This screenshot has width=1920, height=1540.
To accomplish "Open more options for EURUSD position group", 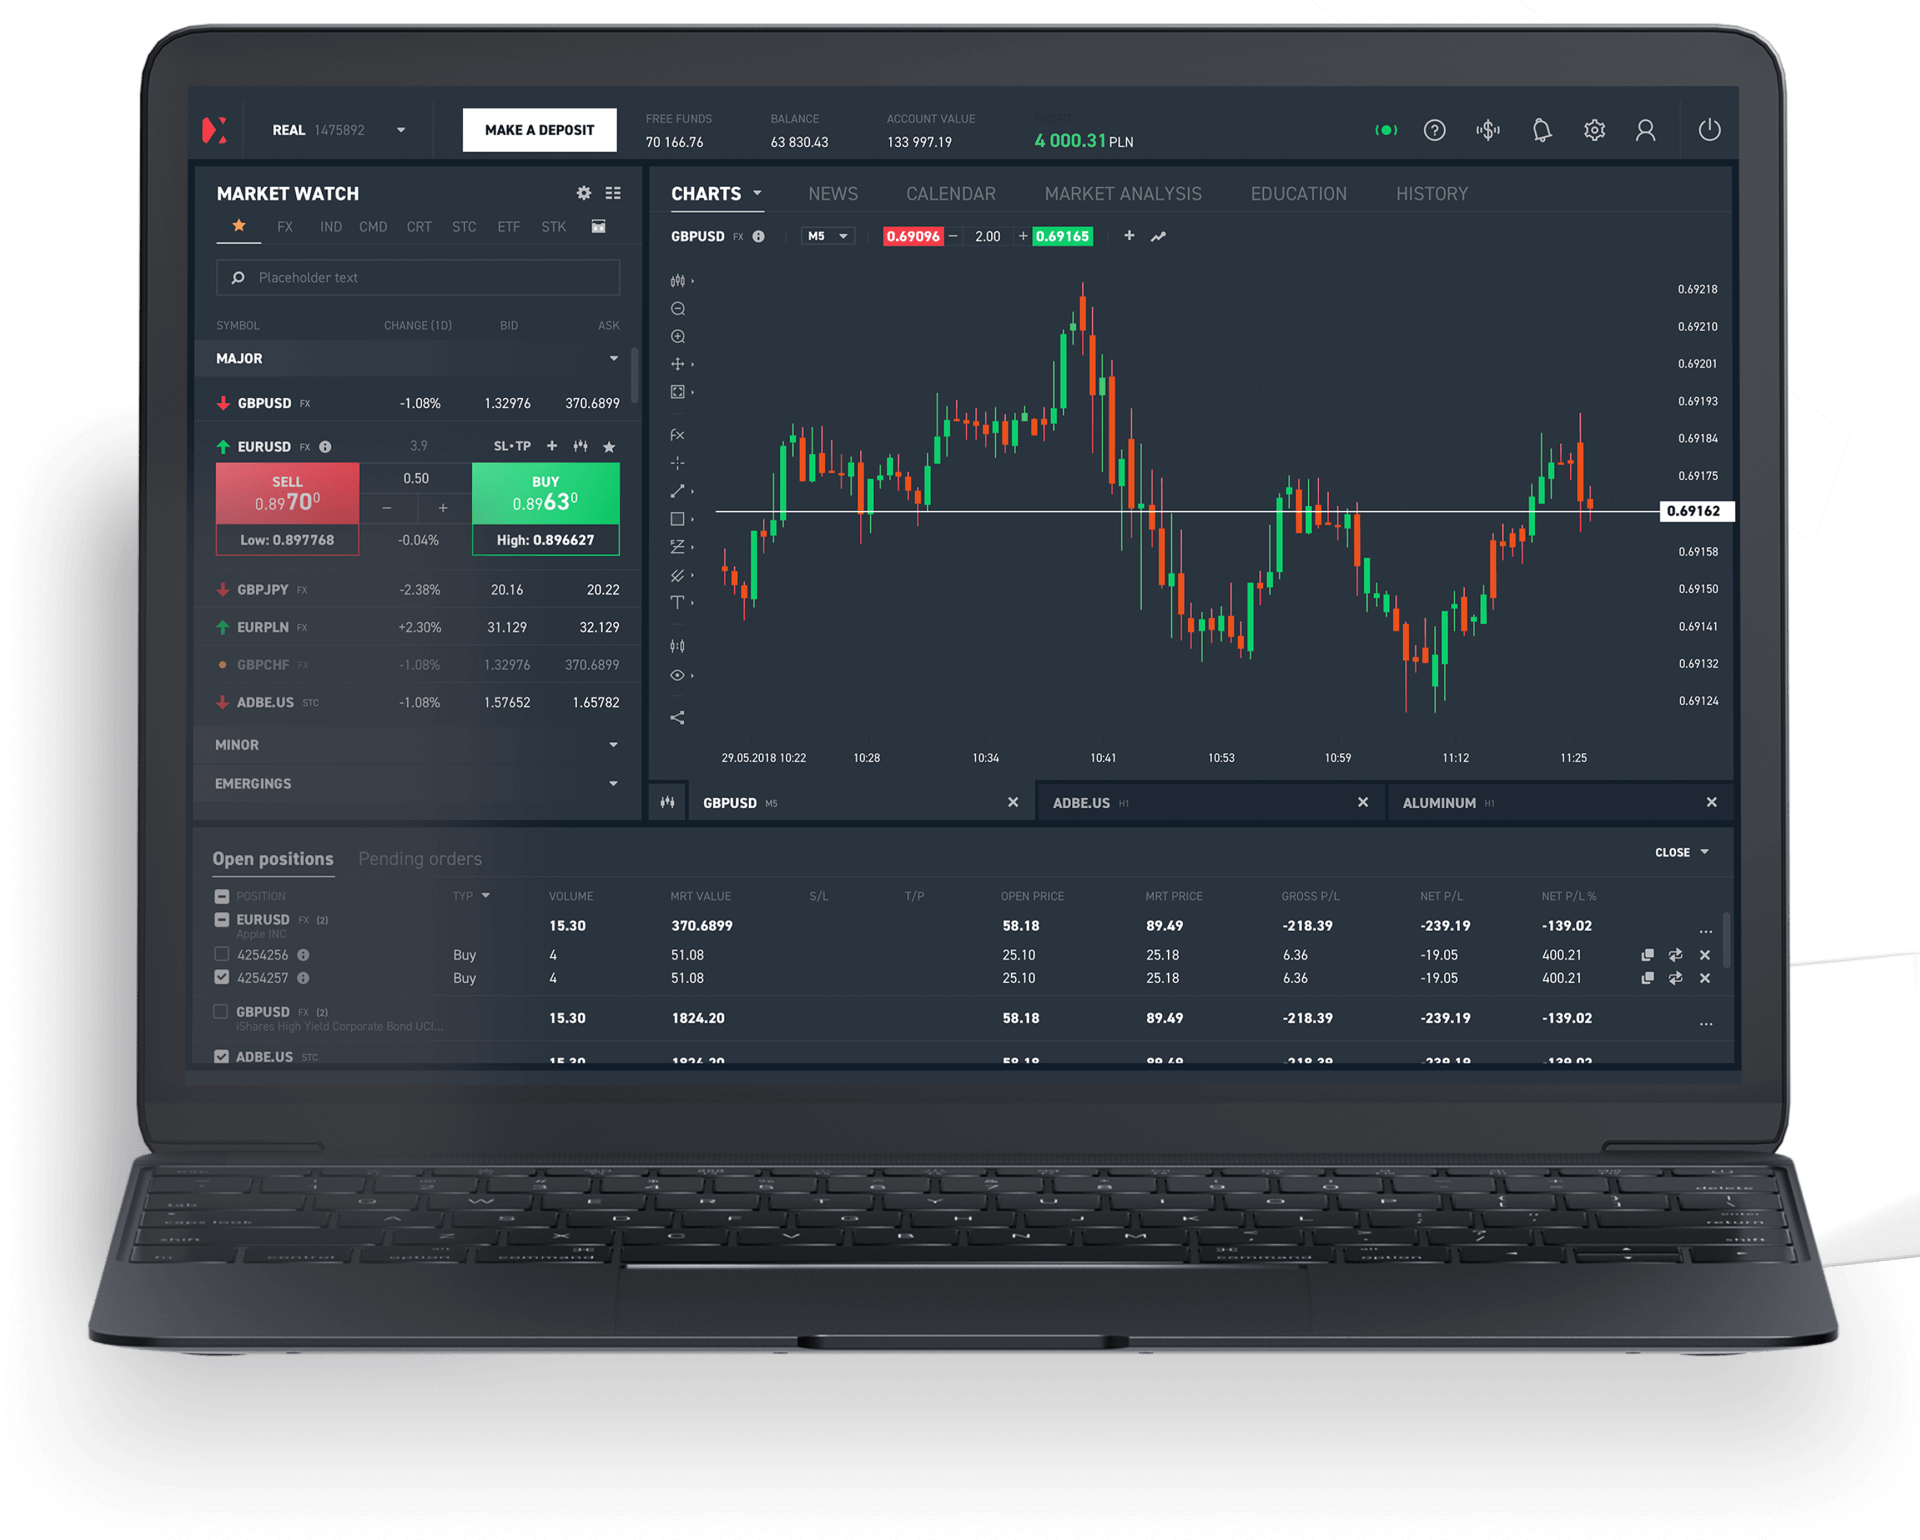I will tap(1706, 930).
